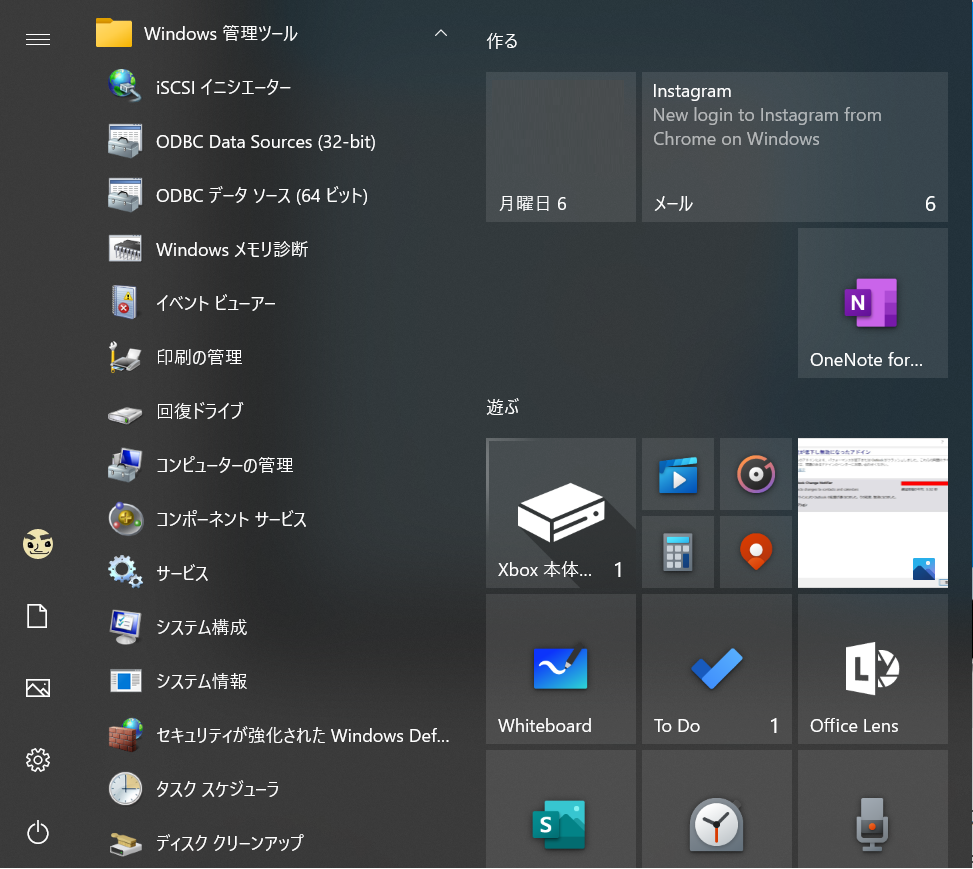Open タスク スケジューラ clock icon
Screen dimensions: 973x869
[x=125, y=789]
